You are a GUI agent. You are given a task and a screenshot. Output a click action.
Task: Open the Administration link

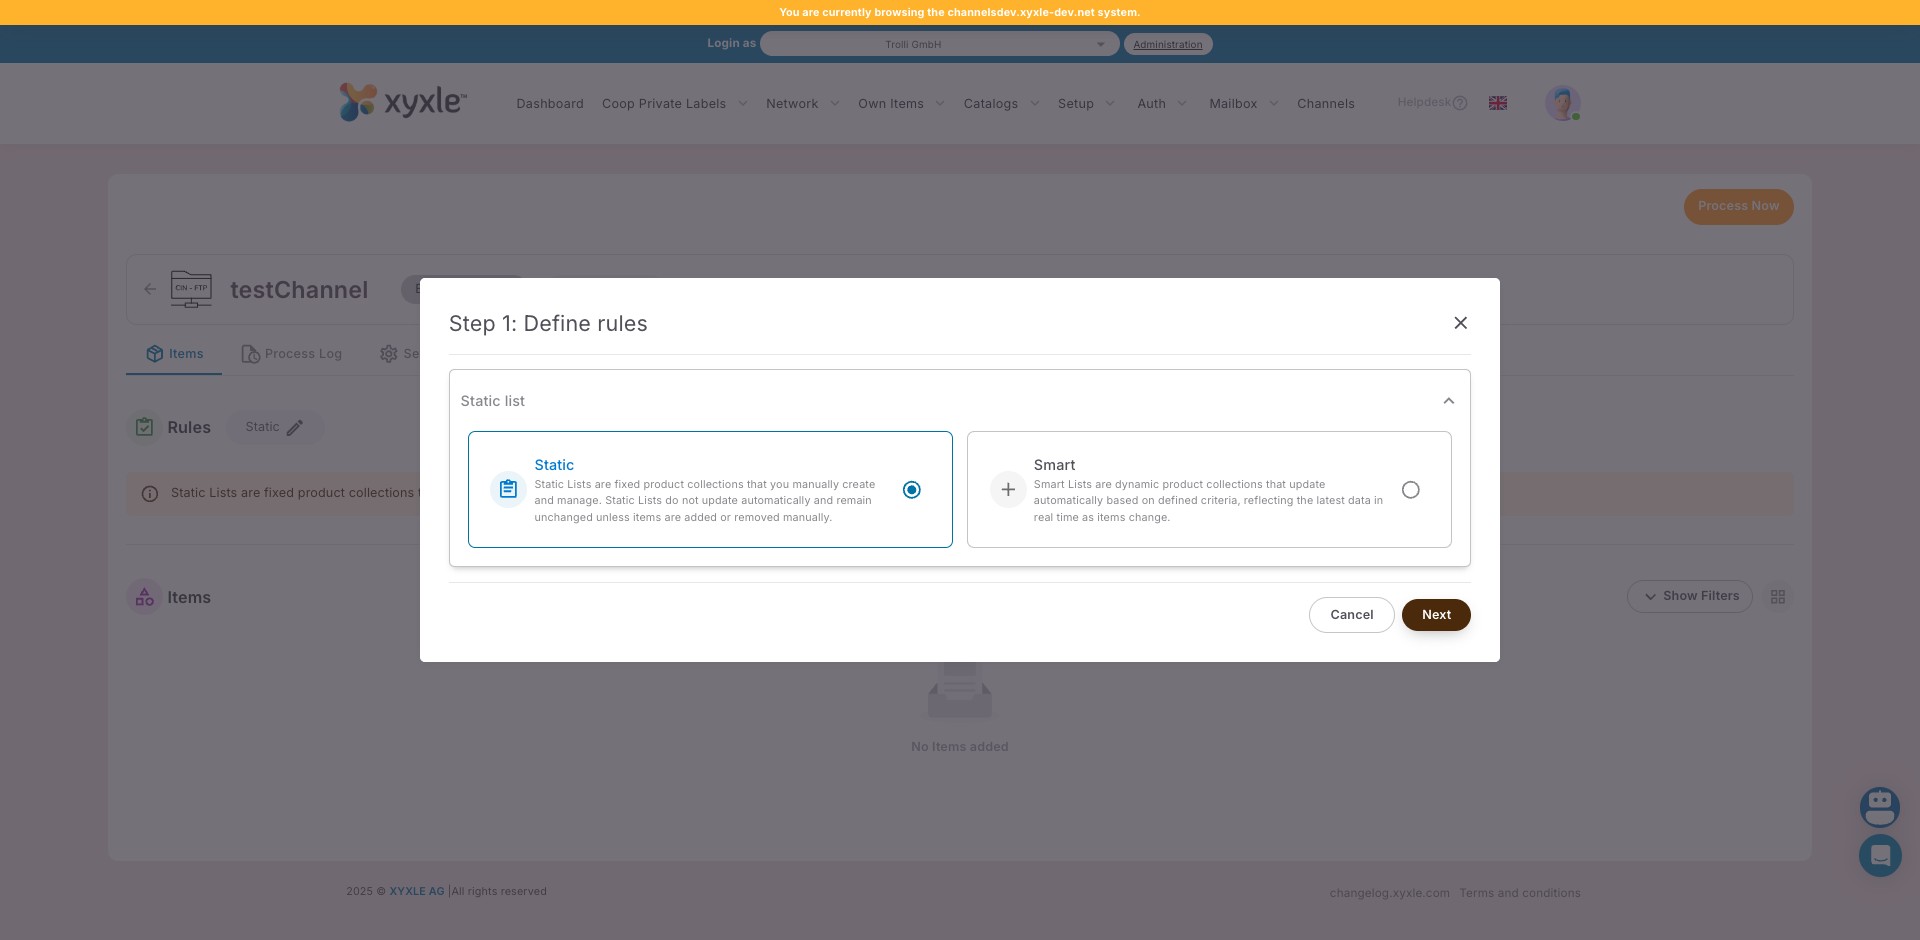[1167, 44]
